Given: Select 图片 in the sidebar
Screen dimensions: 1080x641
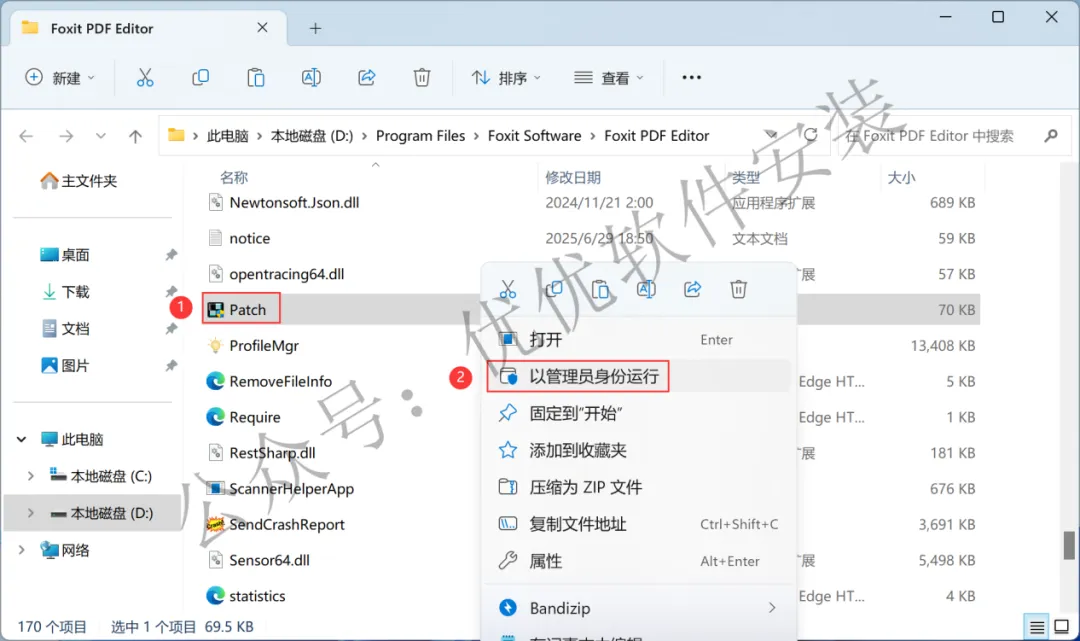Looking at the screenshot, I should click(65, 366).
